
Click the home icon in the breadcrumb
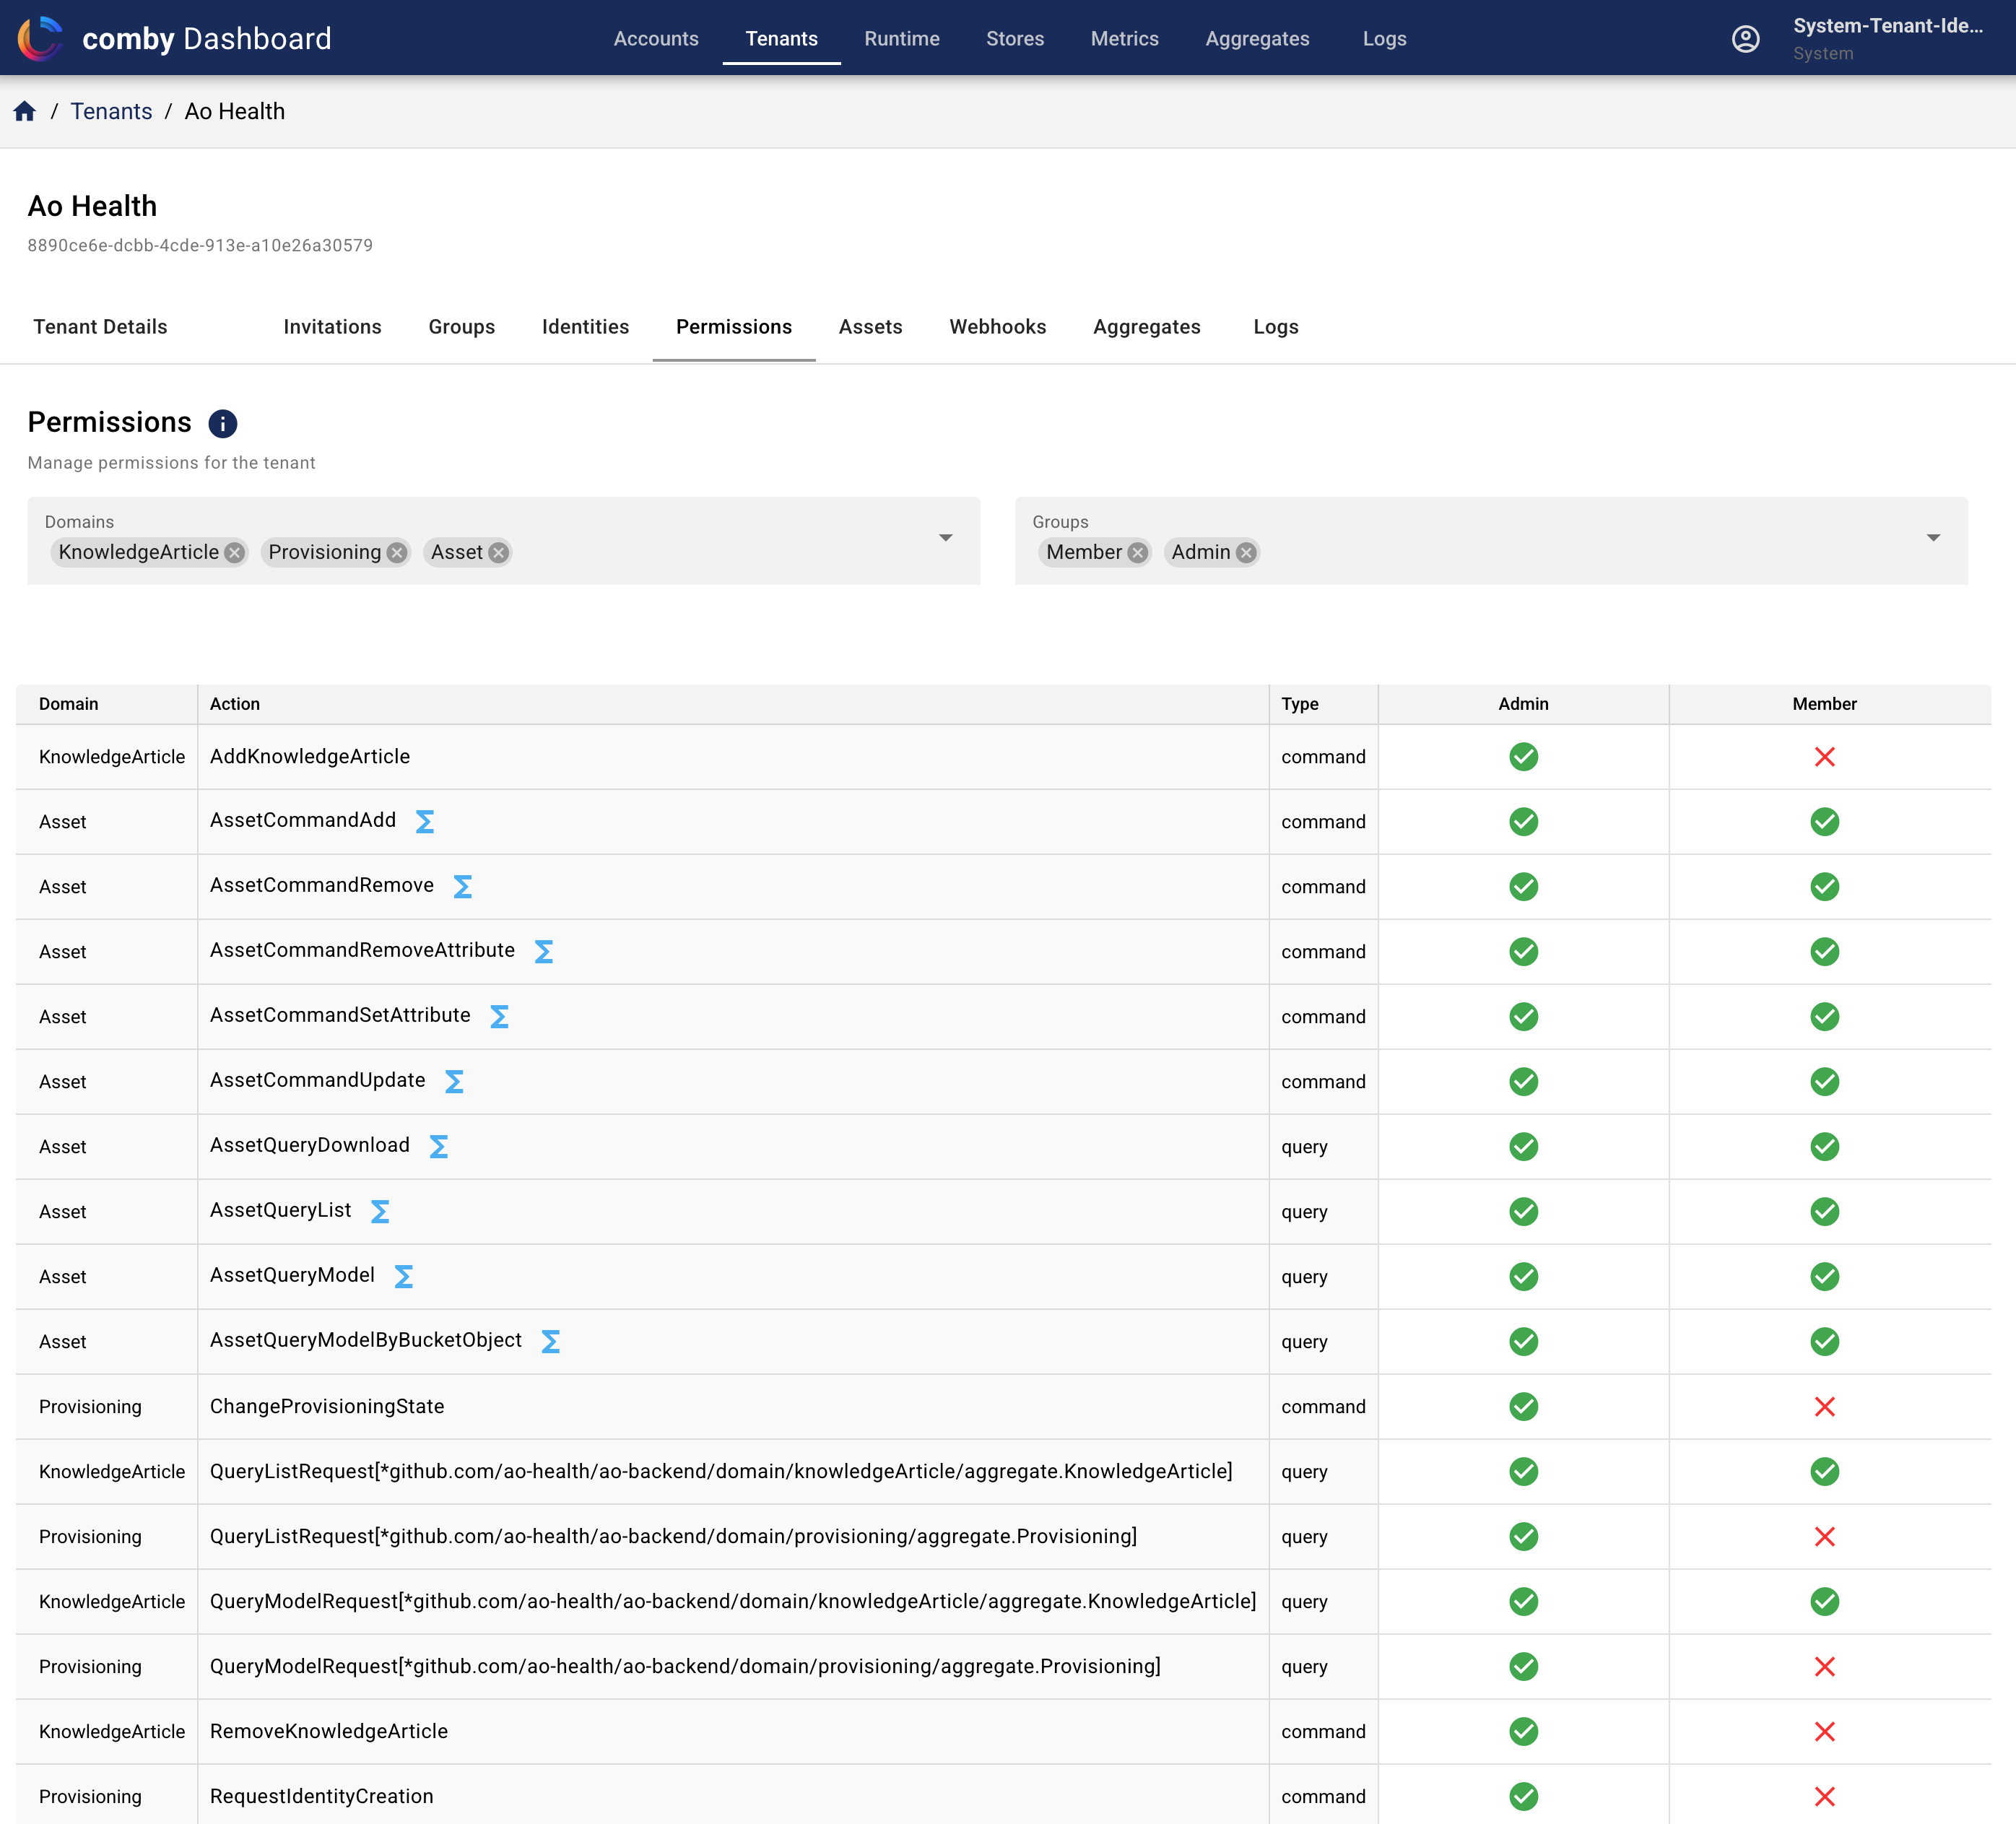pyautogui.click(x=25, y=111)
